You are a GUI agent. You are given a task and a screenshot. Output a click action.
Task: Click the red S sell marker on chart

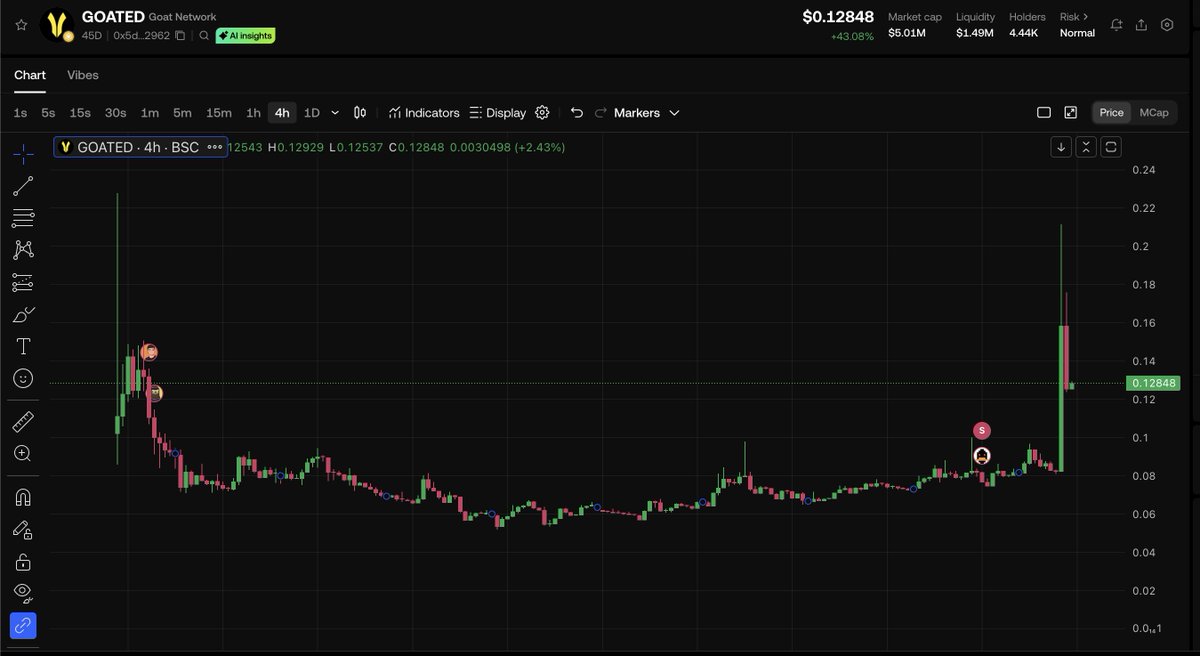point(981,430)
